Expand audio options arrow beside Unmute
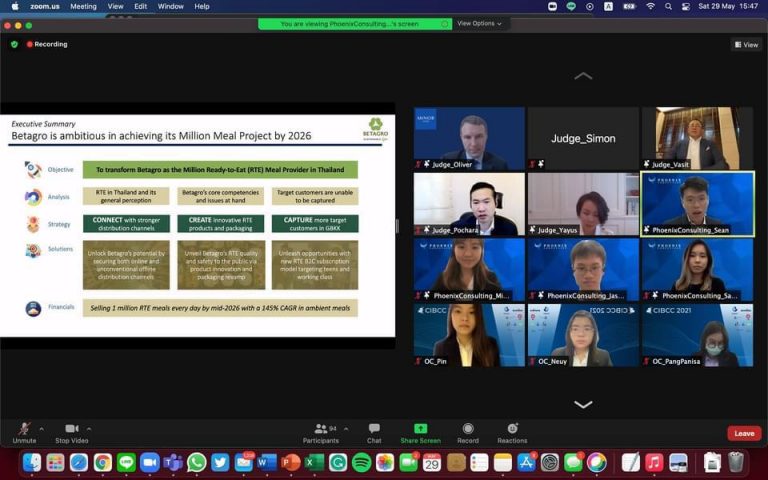The height and width of the screenshot is (480, 768). 42,429
